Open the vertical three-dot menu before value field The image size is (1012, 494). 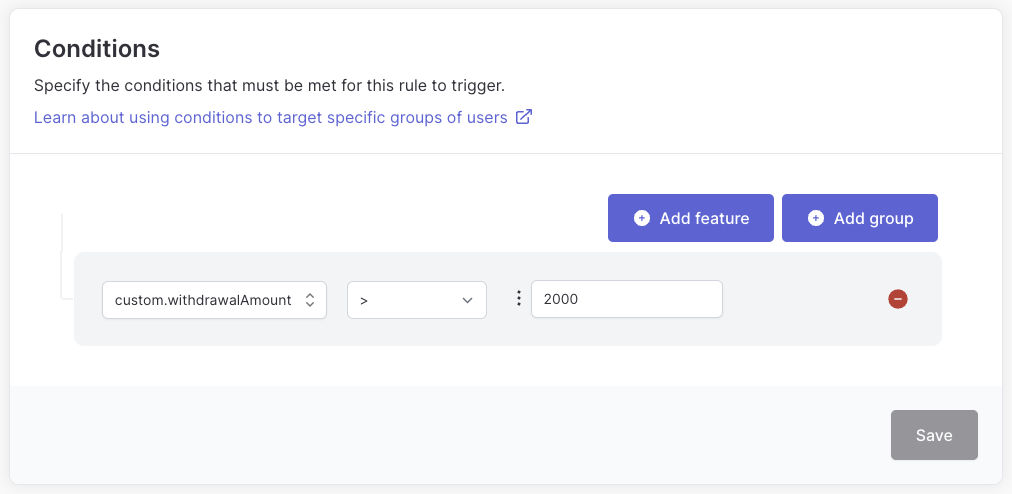[x=518, y=299]
